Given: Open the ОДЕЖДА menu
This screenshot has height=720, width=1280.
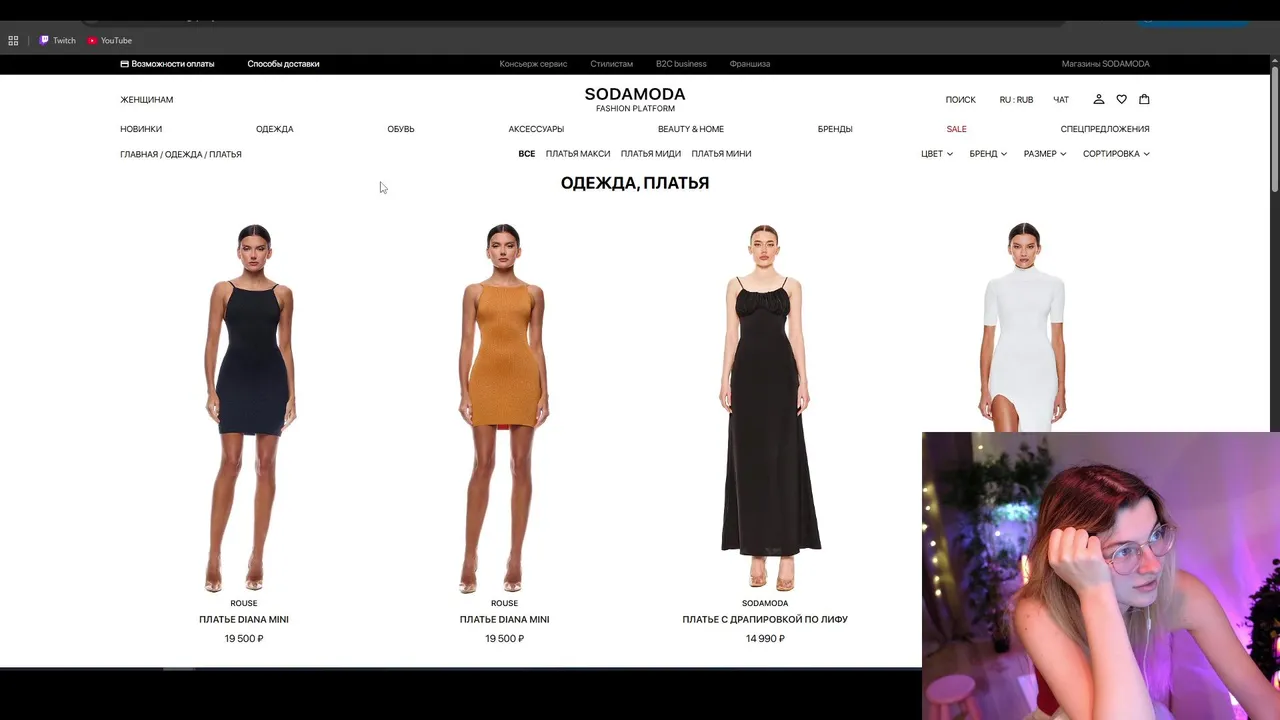Looking at the screenshot, I should (x=274, y=129).
